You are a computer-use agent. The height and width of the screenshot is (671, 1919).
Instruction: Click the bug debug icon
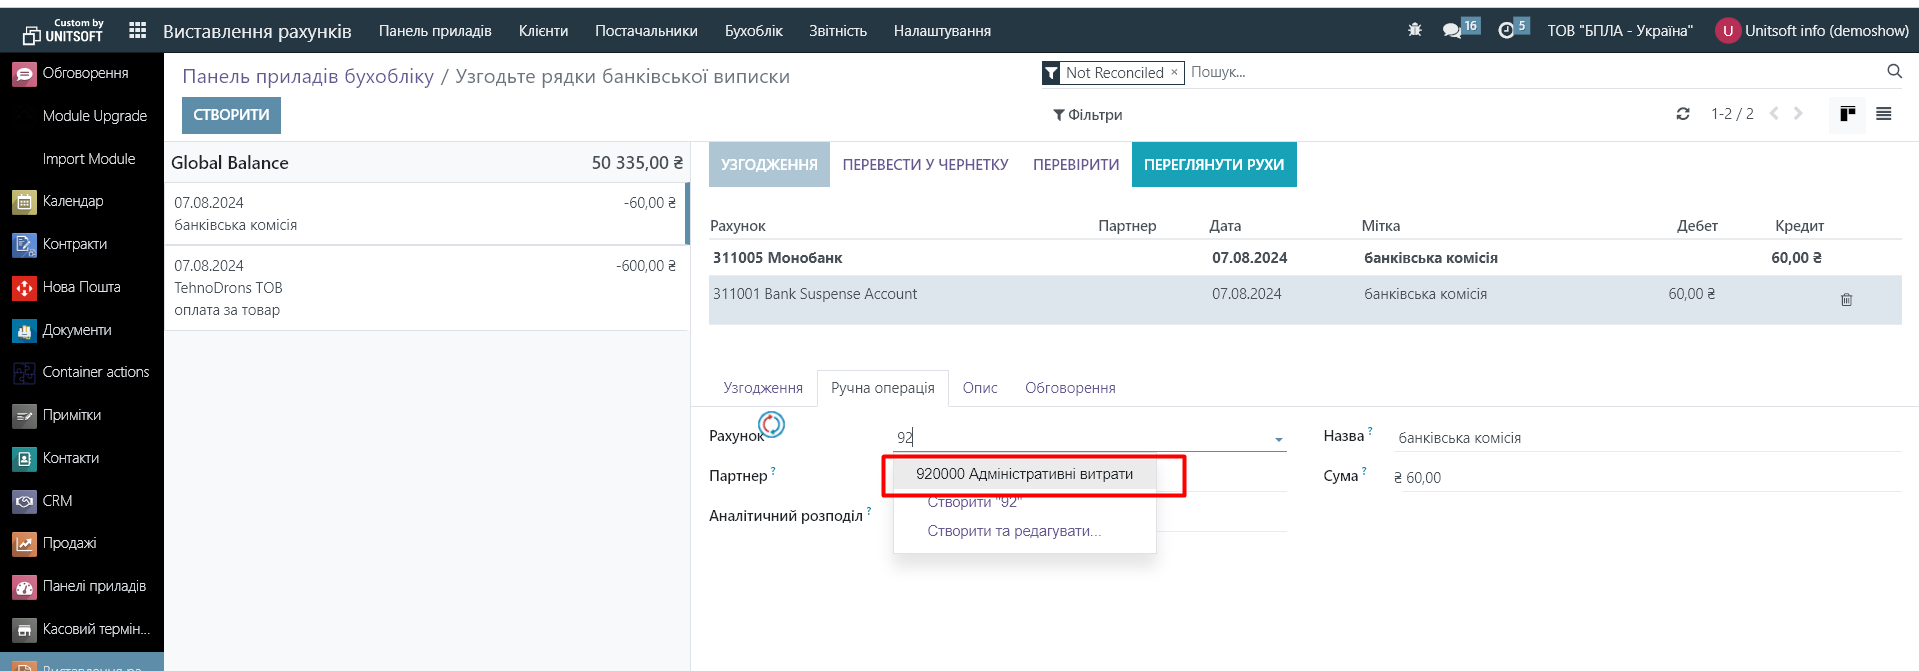pyautogui.click(x=1414, y=31)
